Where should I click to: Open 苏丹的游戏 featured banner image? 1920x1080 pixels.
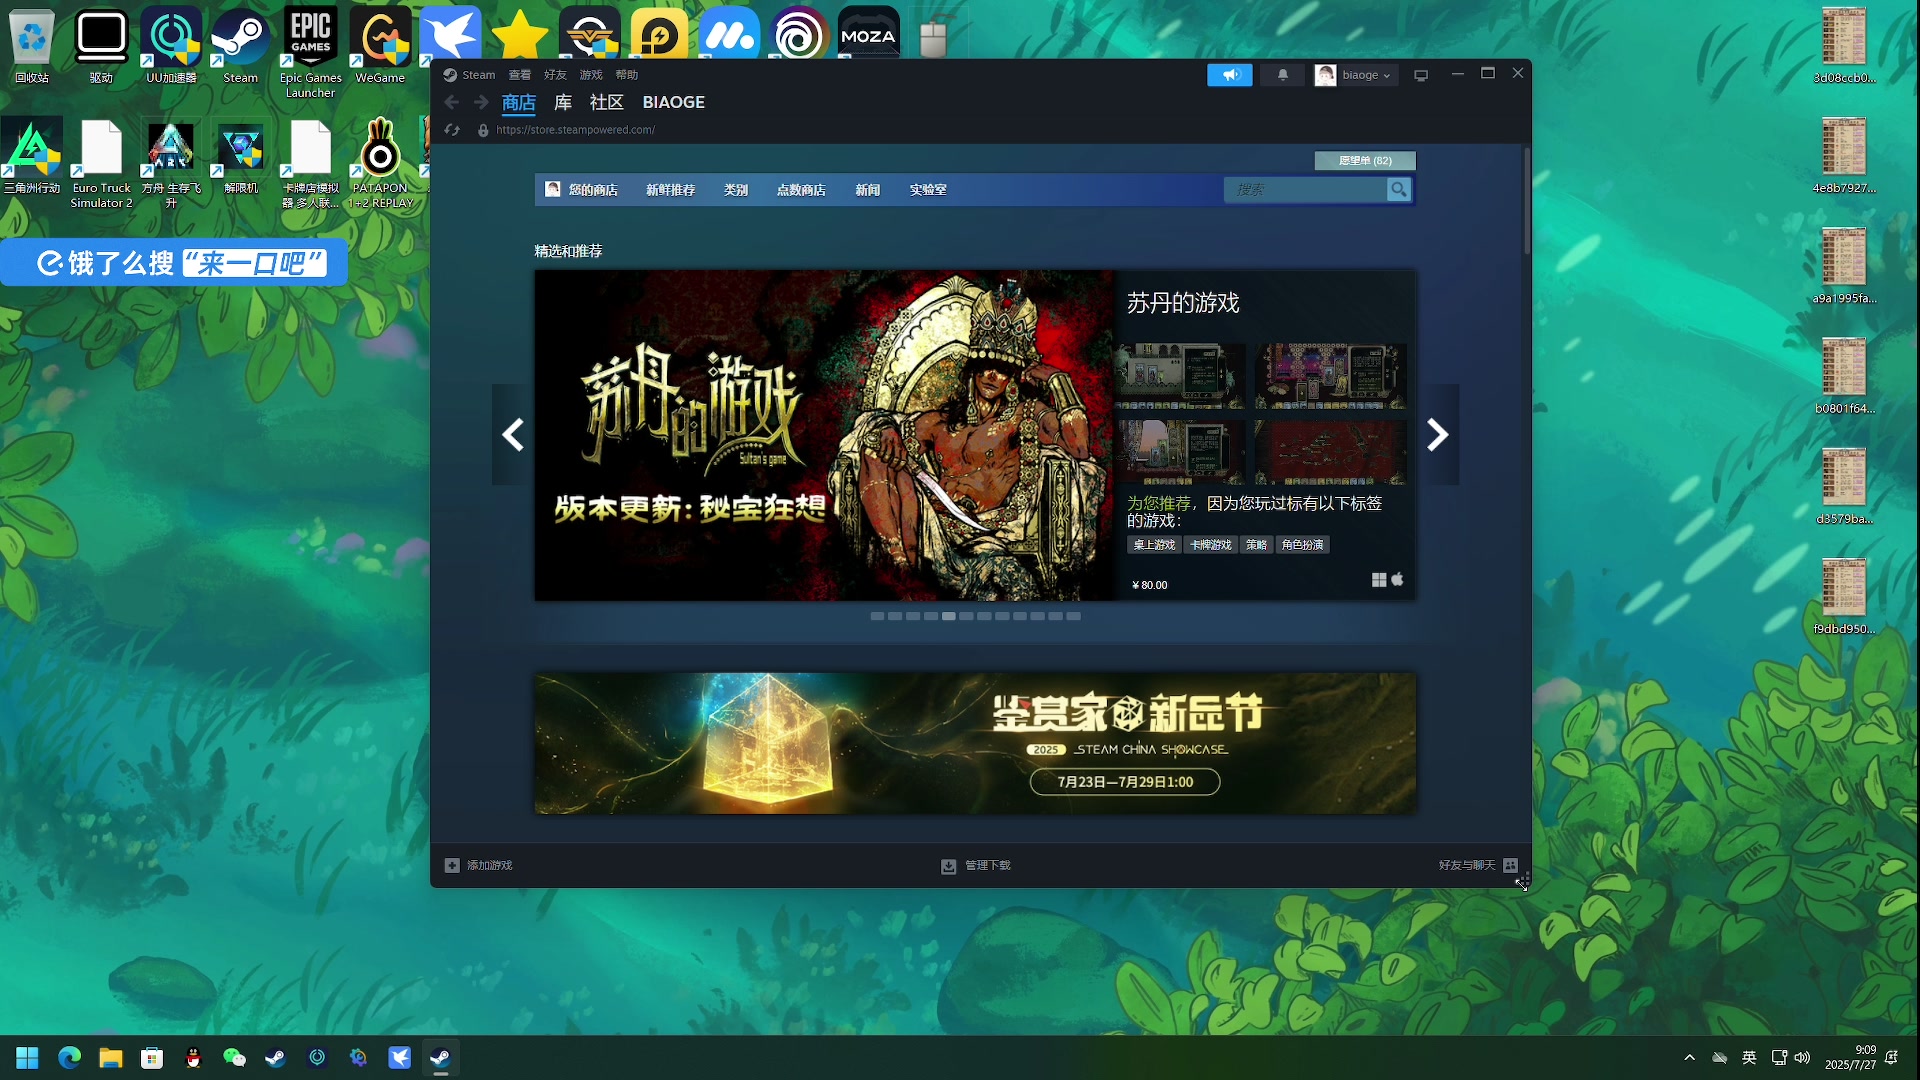[825, 435]
